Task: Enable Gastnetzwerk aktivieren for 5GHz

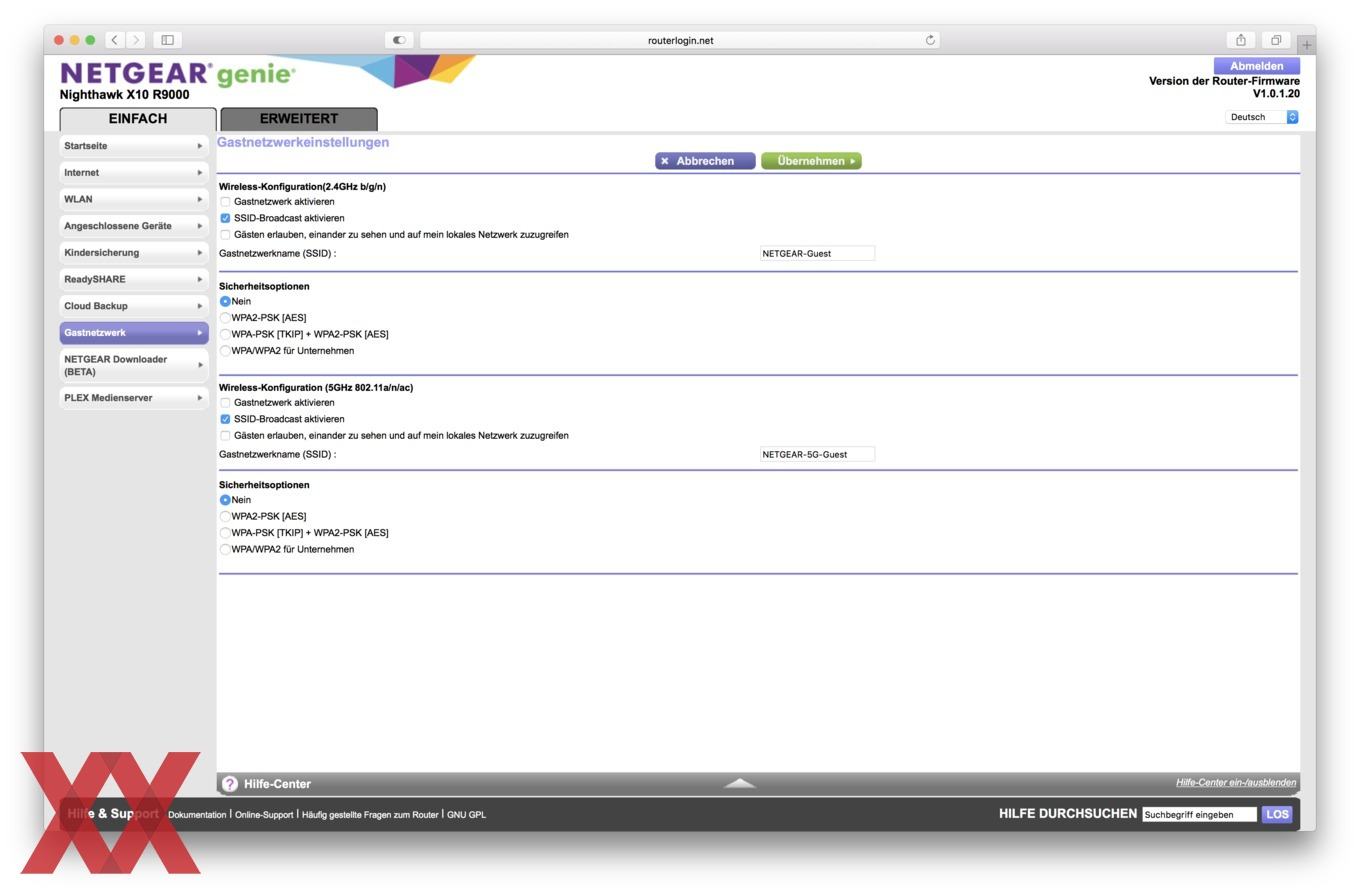Action: (225, 403)
